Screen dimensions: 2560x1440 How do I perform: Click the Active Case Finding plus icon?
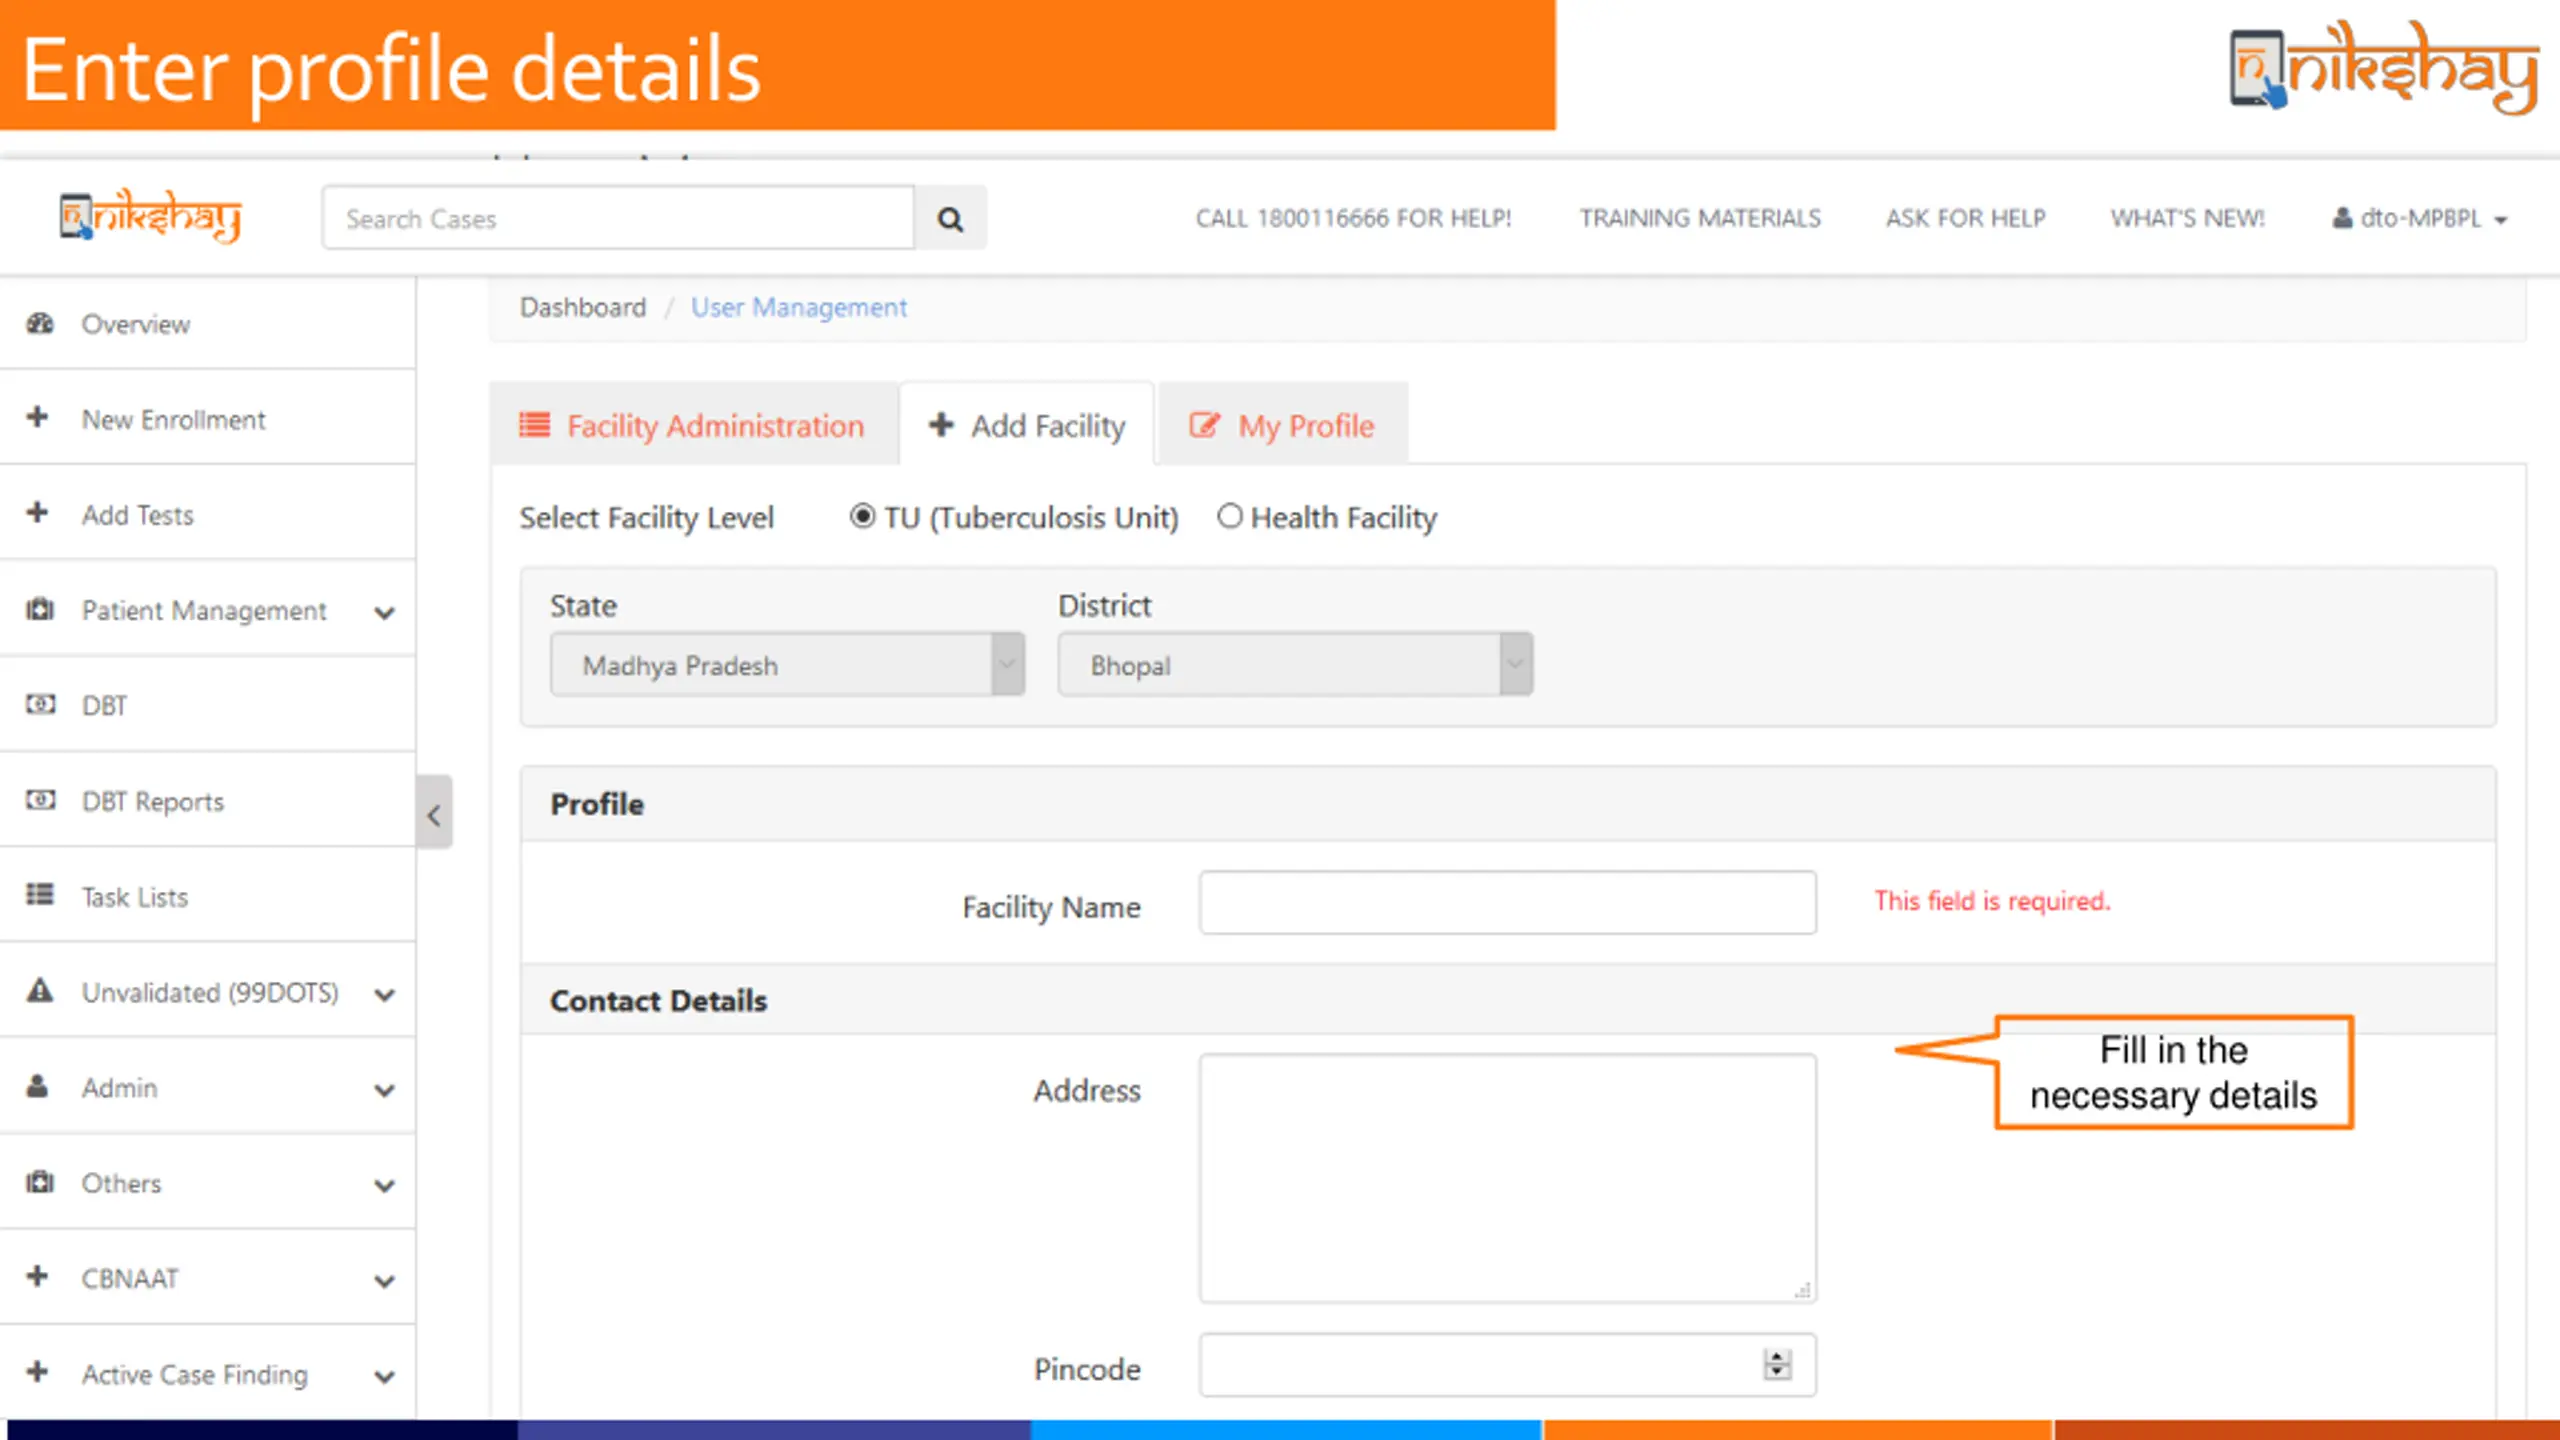(x=38, y=1372)
